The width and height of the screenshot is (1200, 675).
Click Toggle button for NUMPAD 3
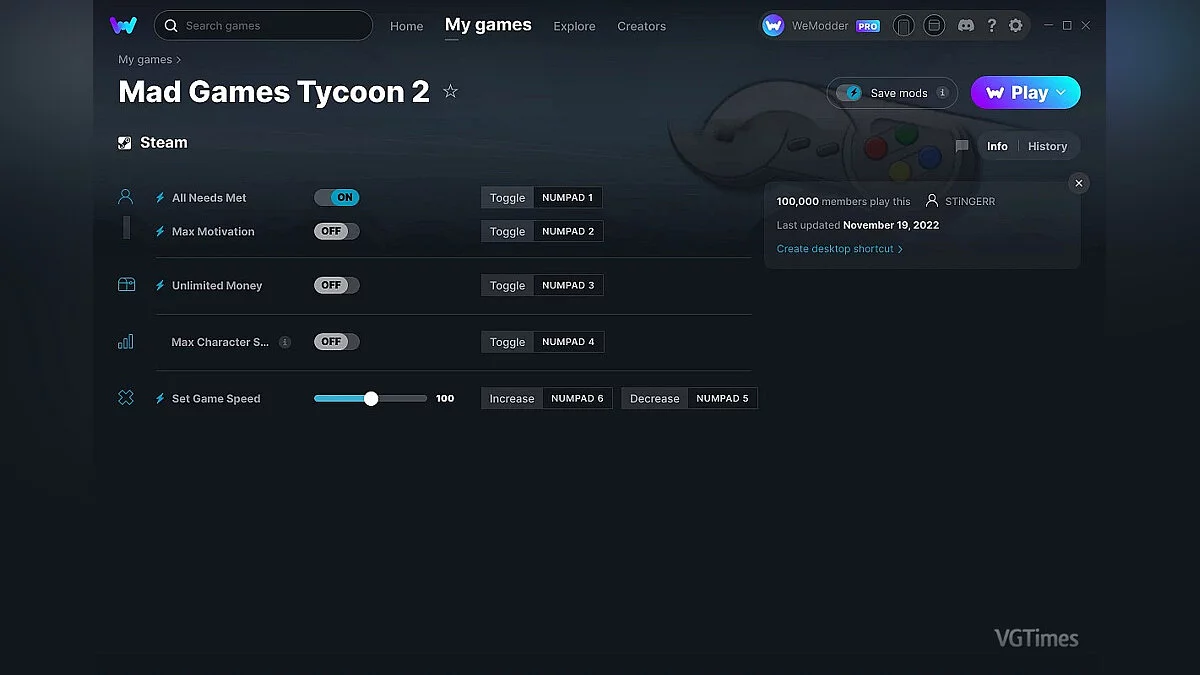[x=507, y=285]
